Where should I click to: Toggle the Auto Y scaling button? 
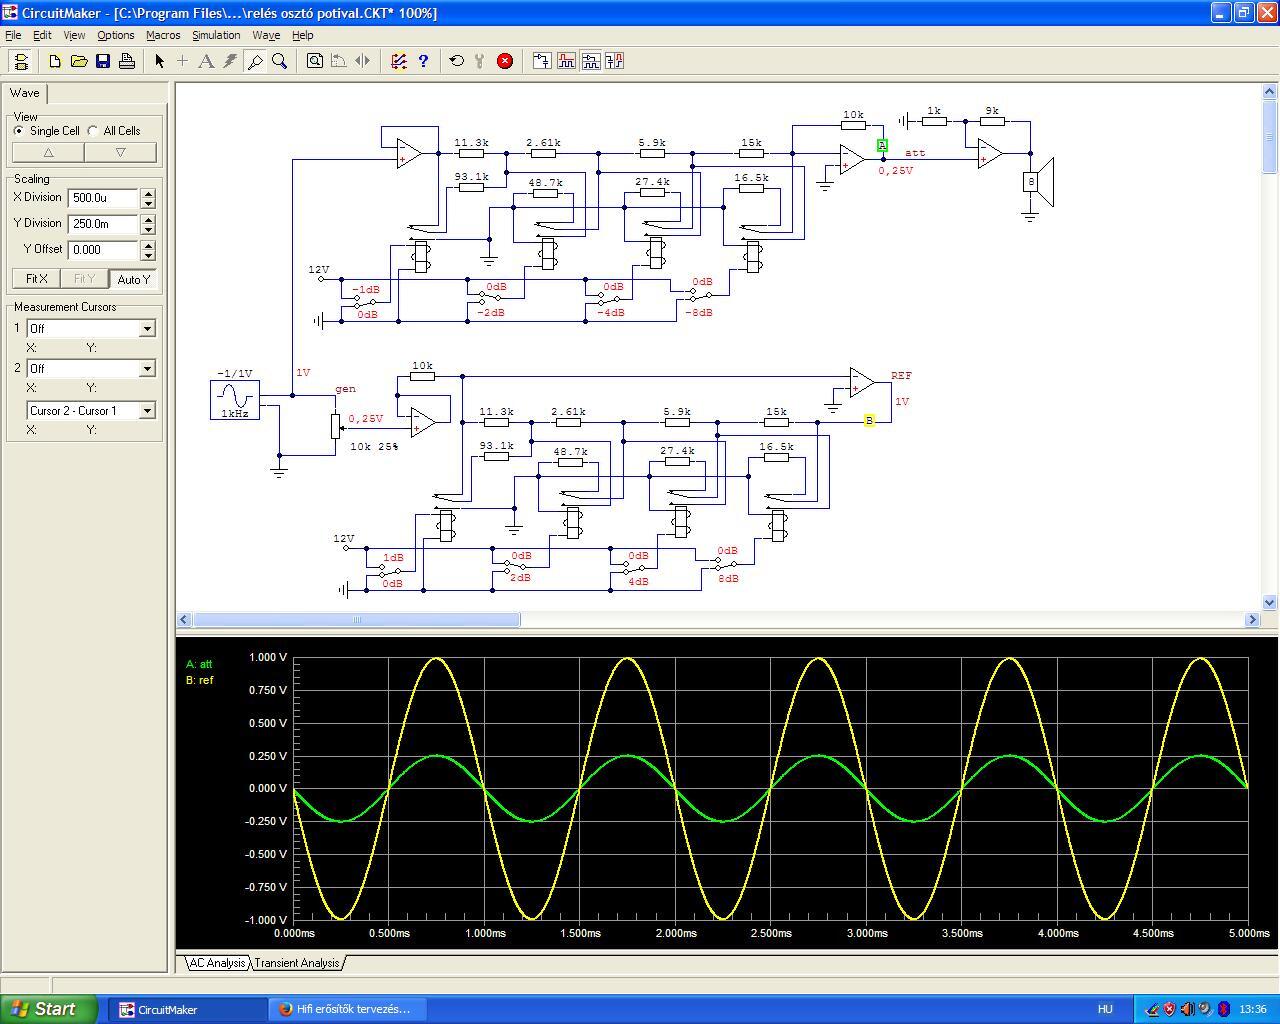pos(133,279)
